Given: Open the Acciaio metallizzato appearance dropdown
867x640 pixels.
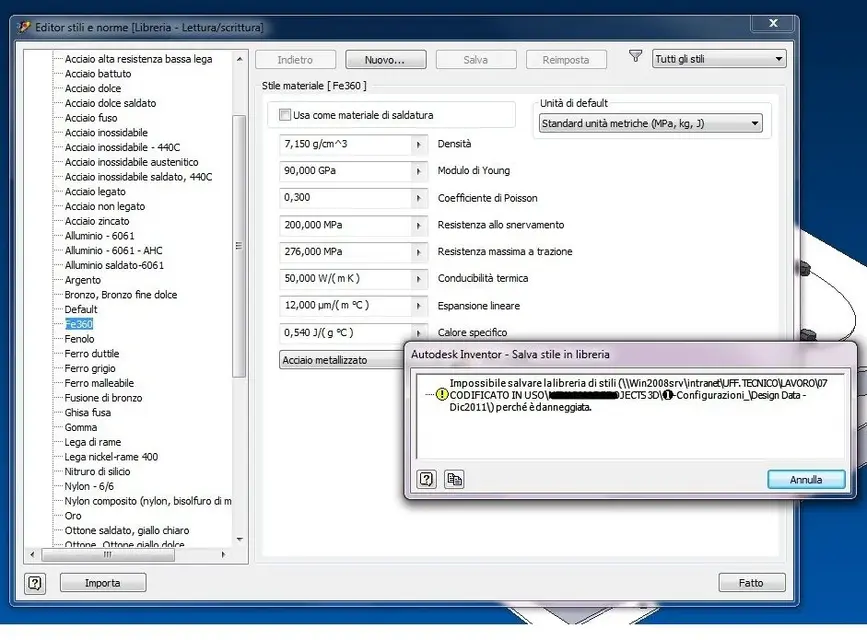Looking at the screenshot, I should 342,360.
